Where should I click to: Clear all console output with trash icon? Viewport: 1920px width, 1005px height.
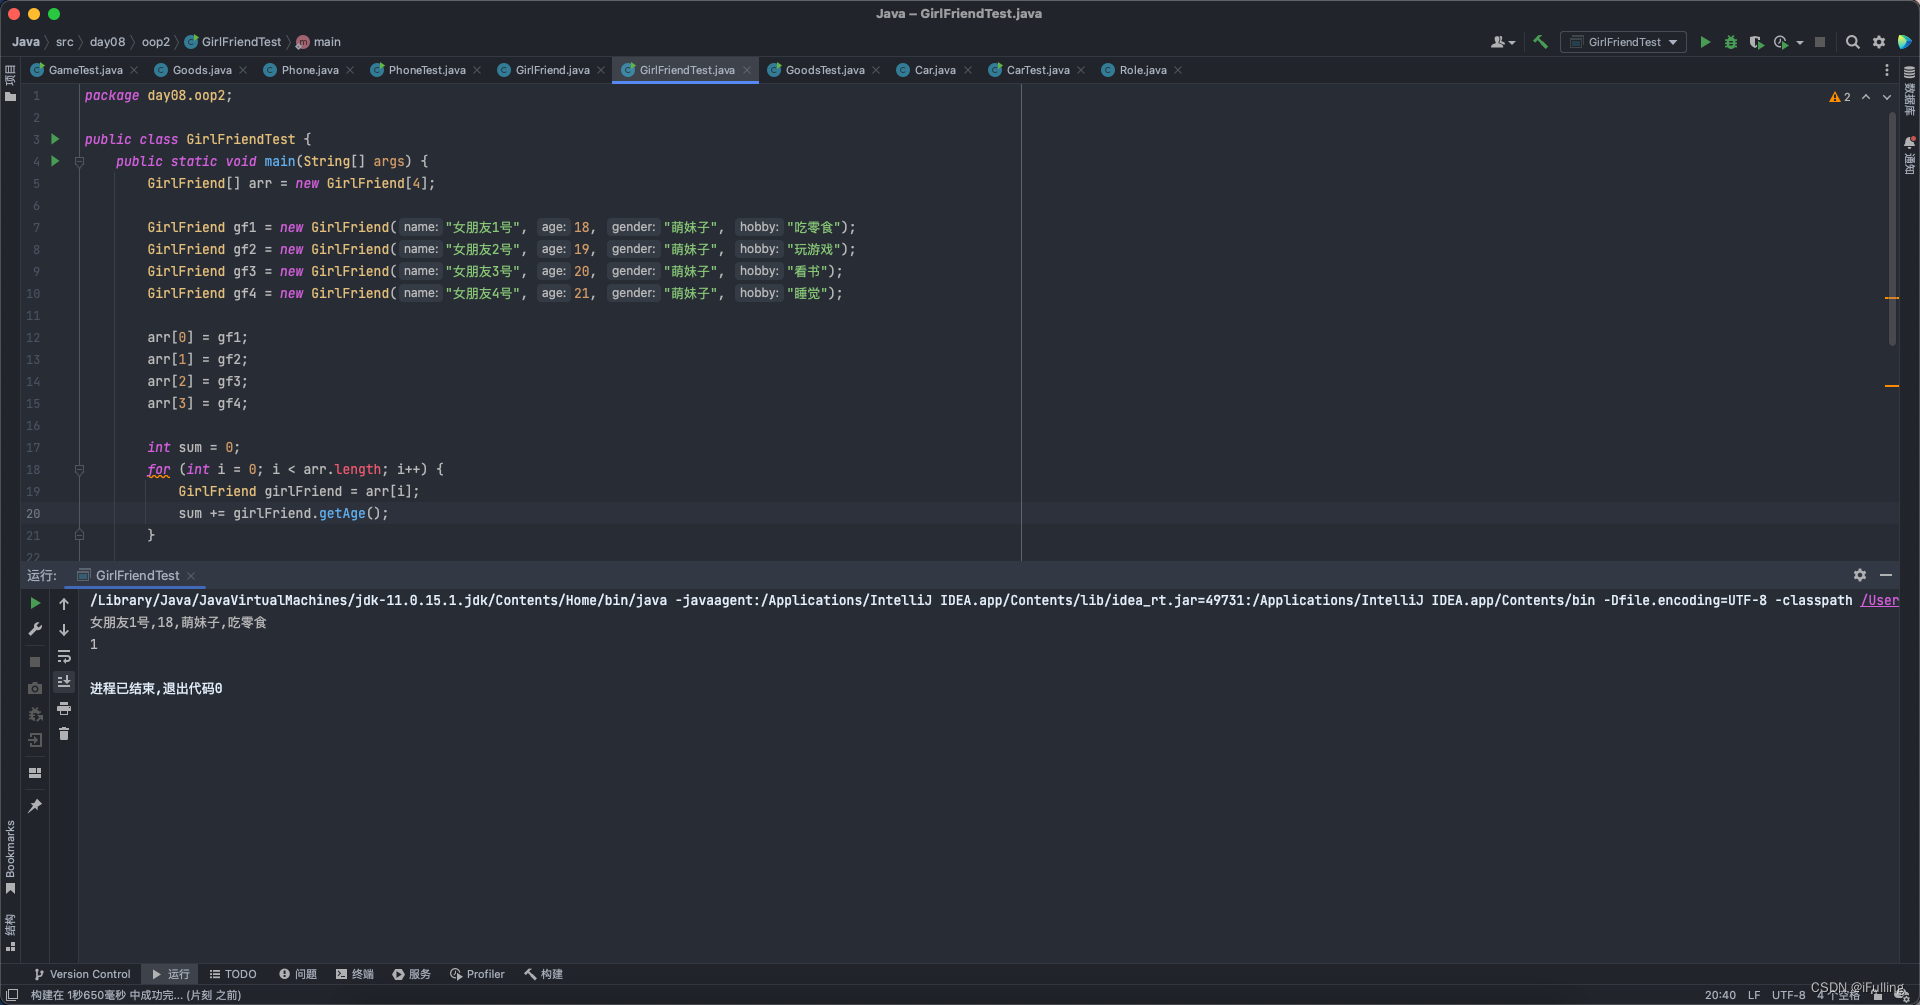pyautogui.click(x=64, y=734)
